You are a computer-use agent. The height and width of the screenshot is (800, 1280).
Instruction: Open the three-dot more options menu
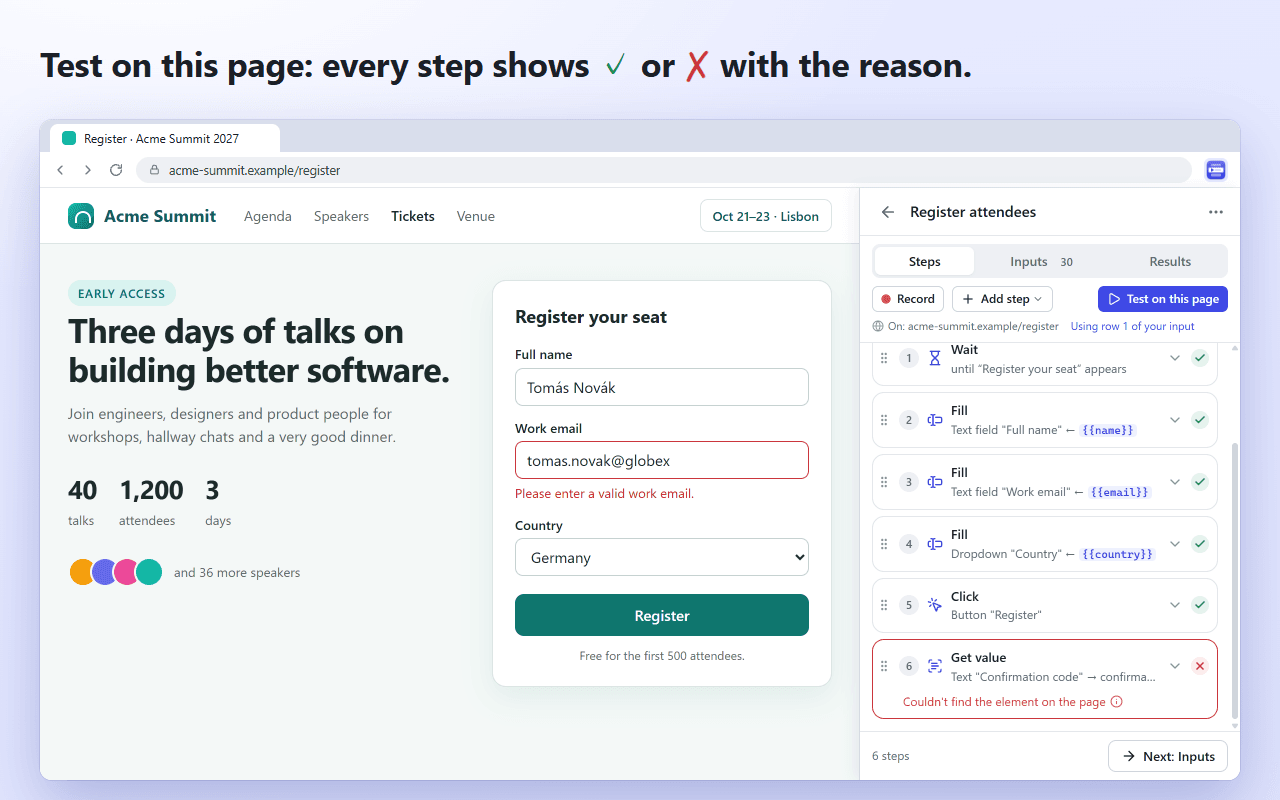(x=1216, y=212)
